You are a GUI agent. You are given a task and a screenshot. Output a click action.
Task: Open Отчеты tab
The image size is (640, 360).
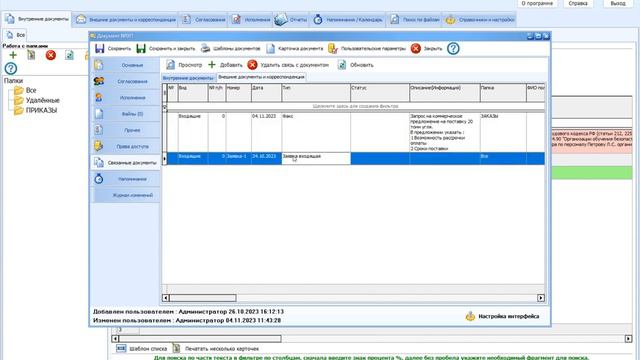pyautogui.click(x=291, y=20)
